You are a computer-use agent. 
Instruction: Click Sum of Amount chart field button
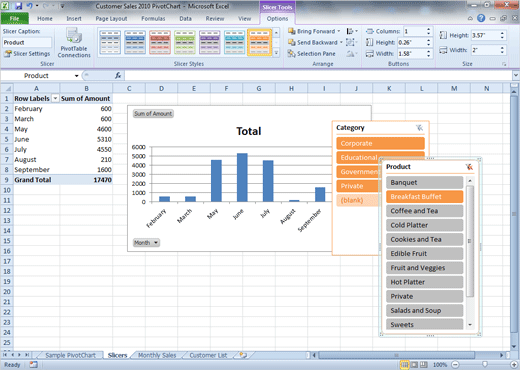[x=153, y=114]
